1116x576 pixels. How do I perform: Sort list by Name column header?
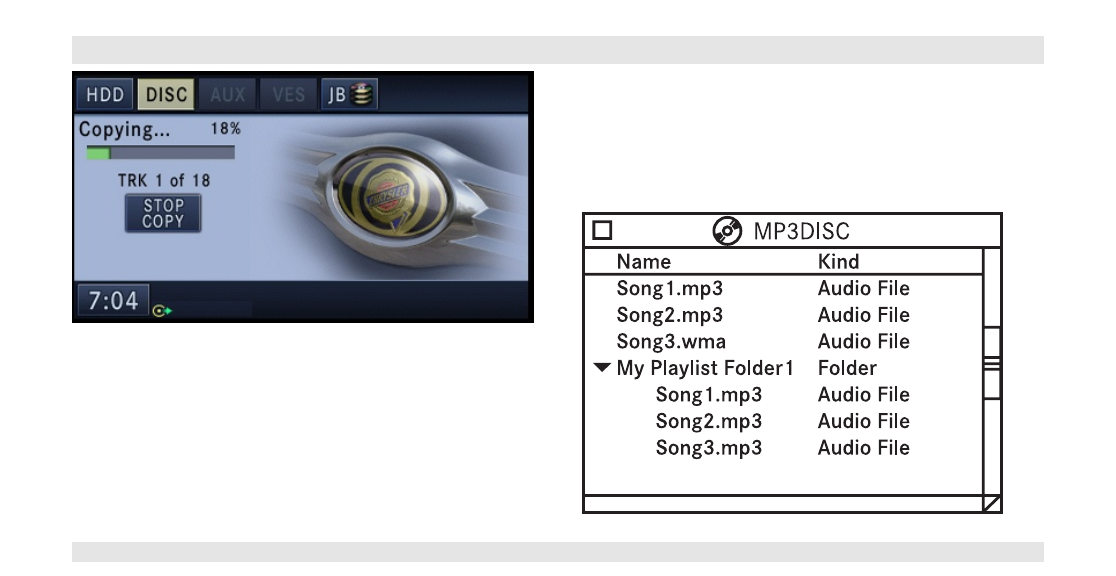(643, 261)
